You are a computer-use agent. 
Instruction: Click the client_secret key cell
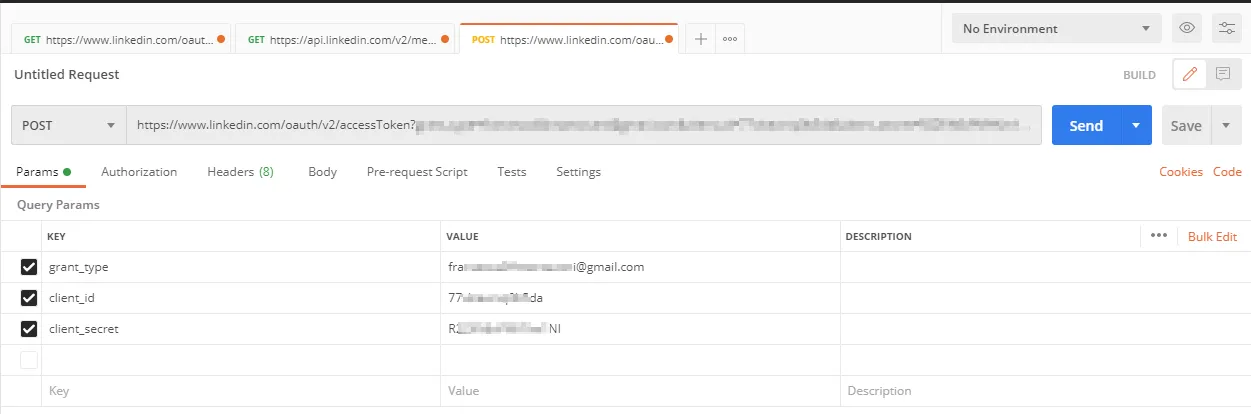pyautogui.click(x=241, y=329)
